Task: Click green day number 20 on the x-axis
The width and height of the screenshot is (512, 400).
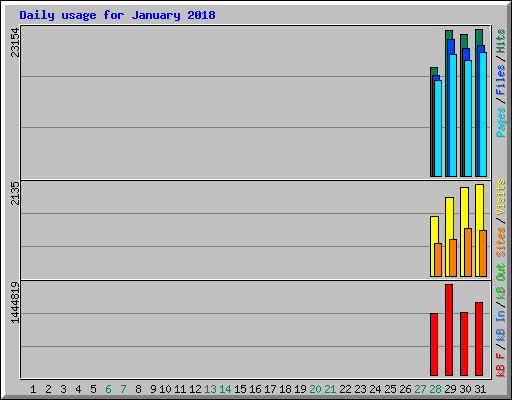Action: tap(315, 389)
